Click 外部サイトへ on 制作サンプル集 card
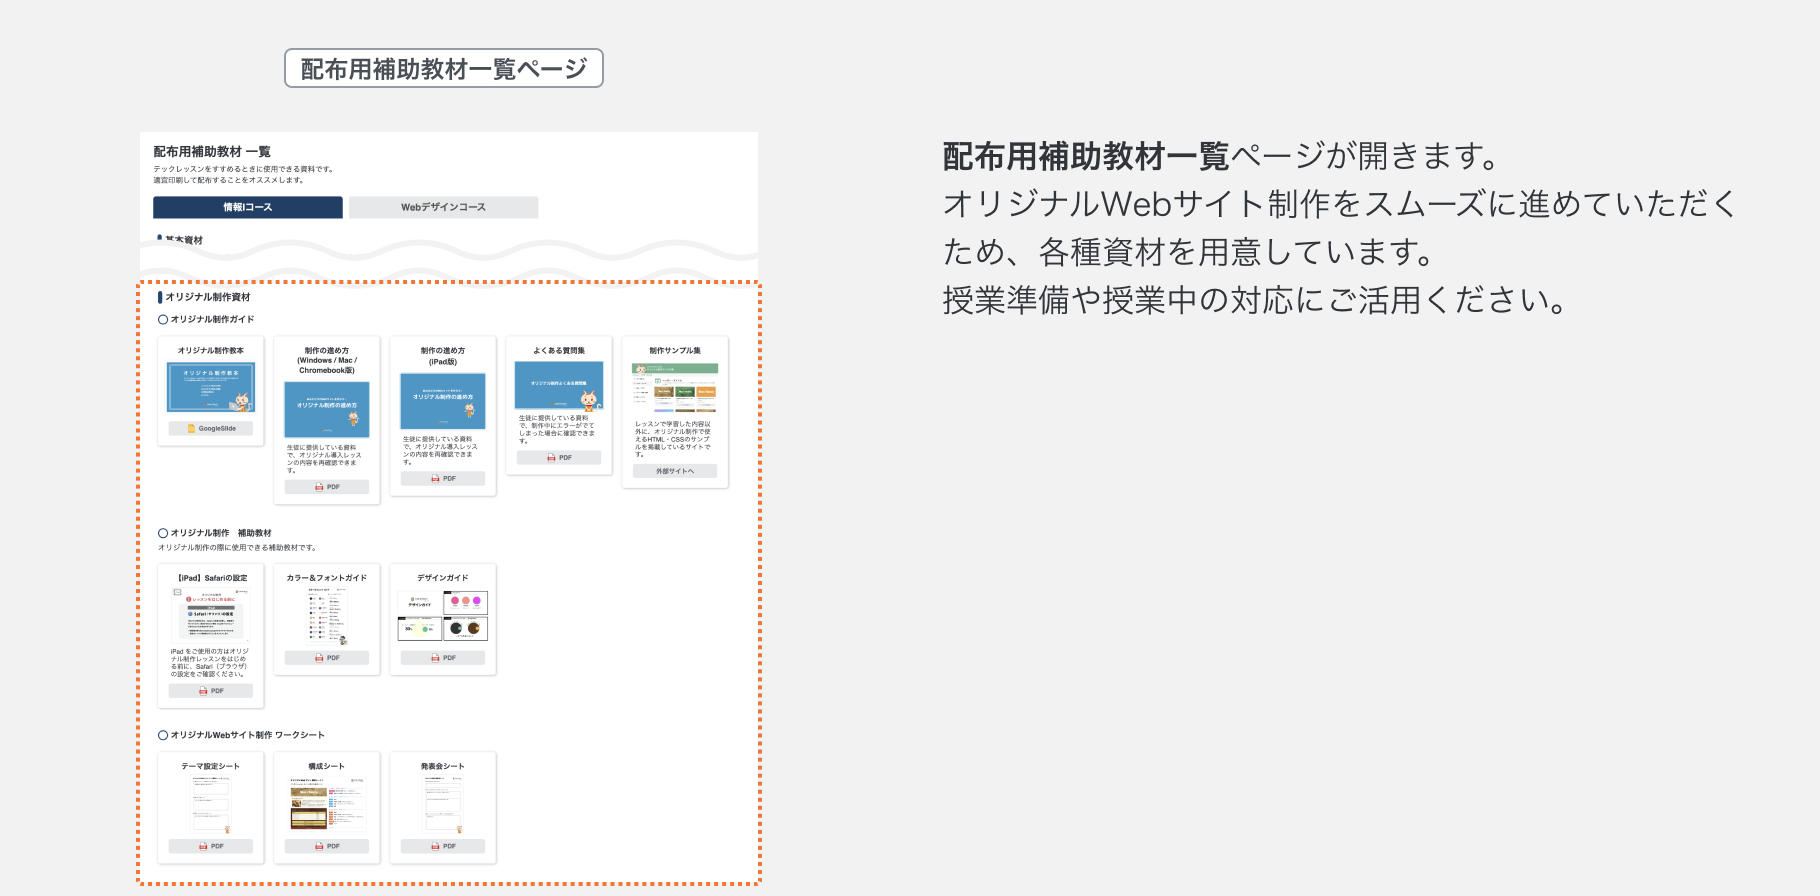Screen dimensions: 1820x896 pos(675,471)
